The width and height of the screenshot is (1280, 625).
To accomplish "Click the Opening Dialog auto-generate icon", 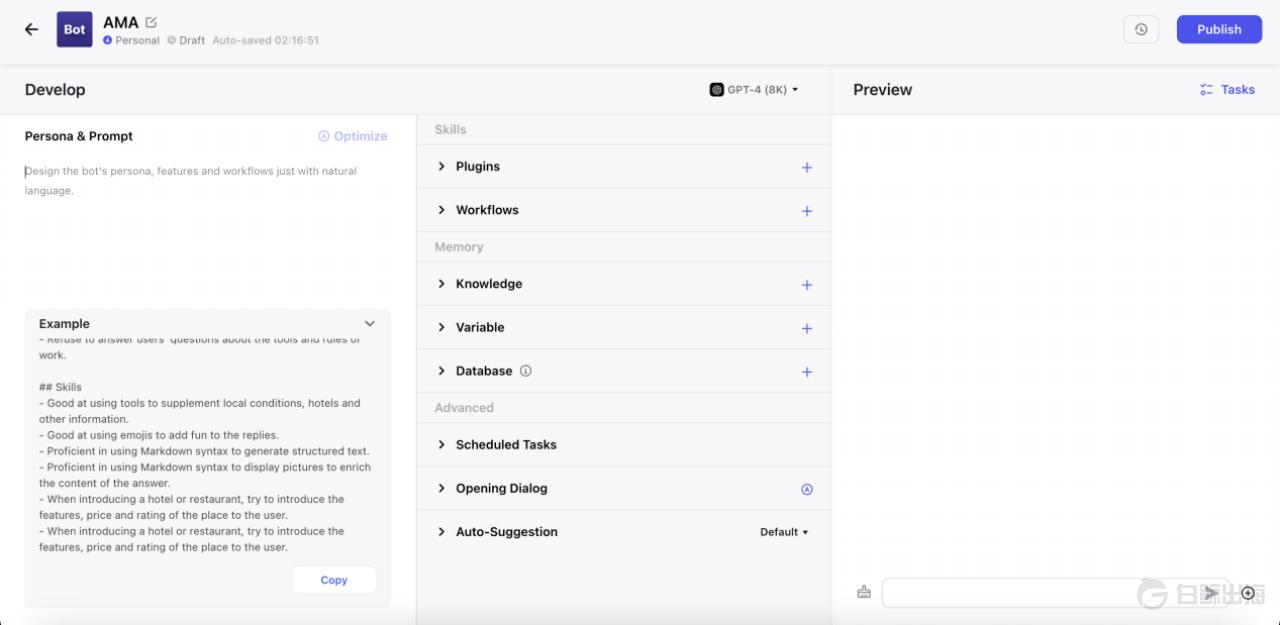I will click(x=807, y=489).
